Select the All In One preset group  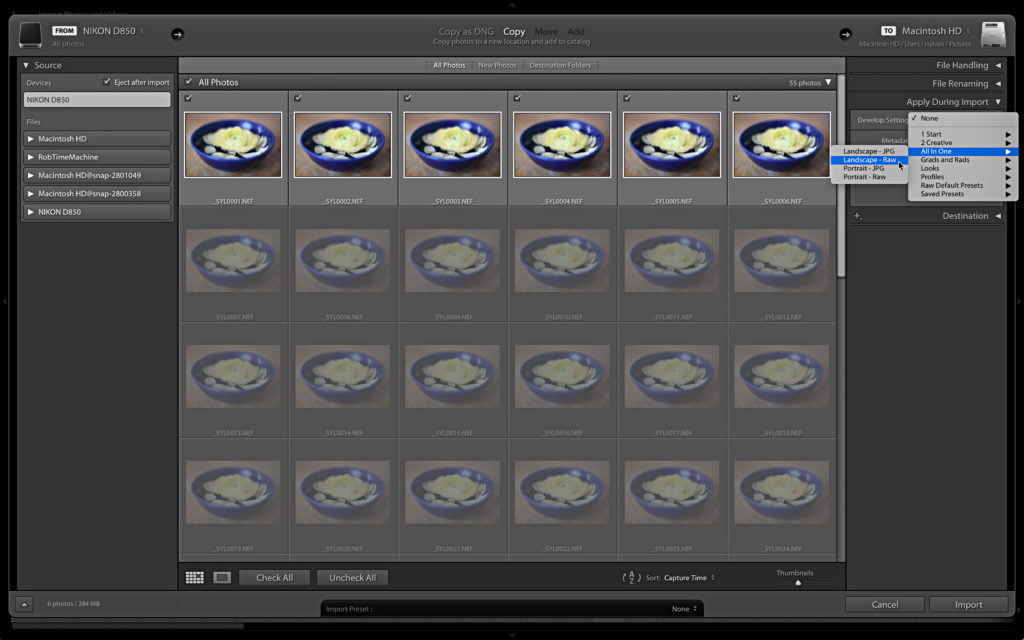[x=963, y=151]
